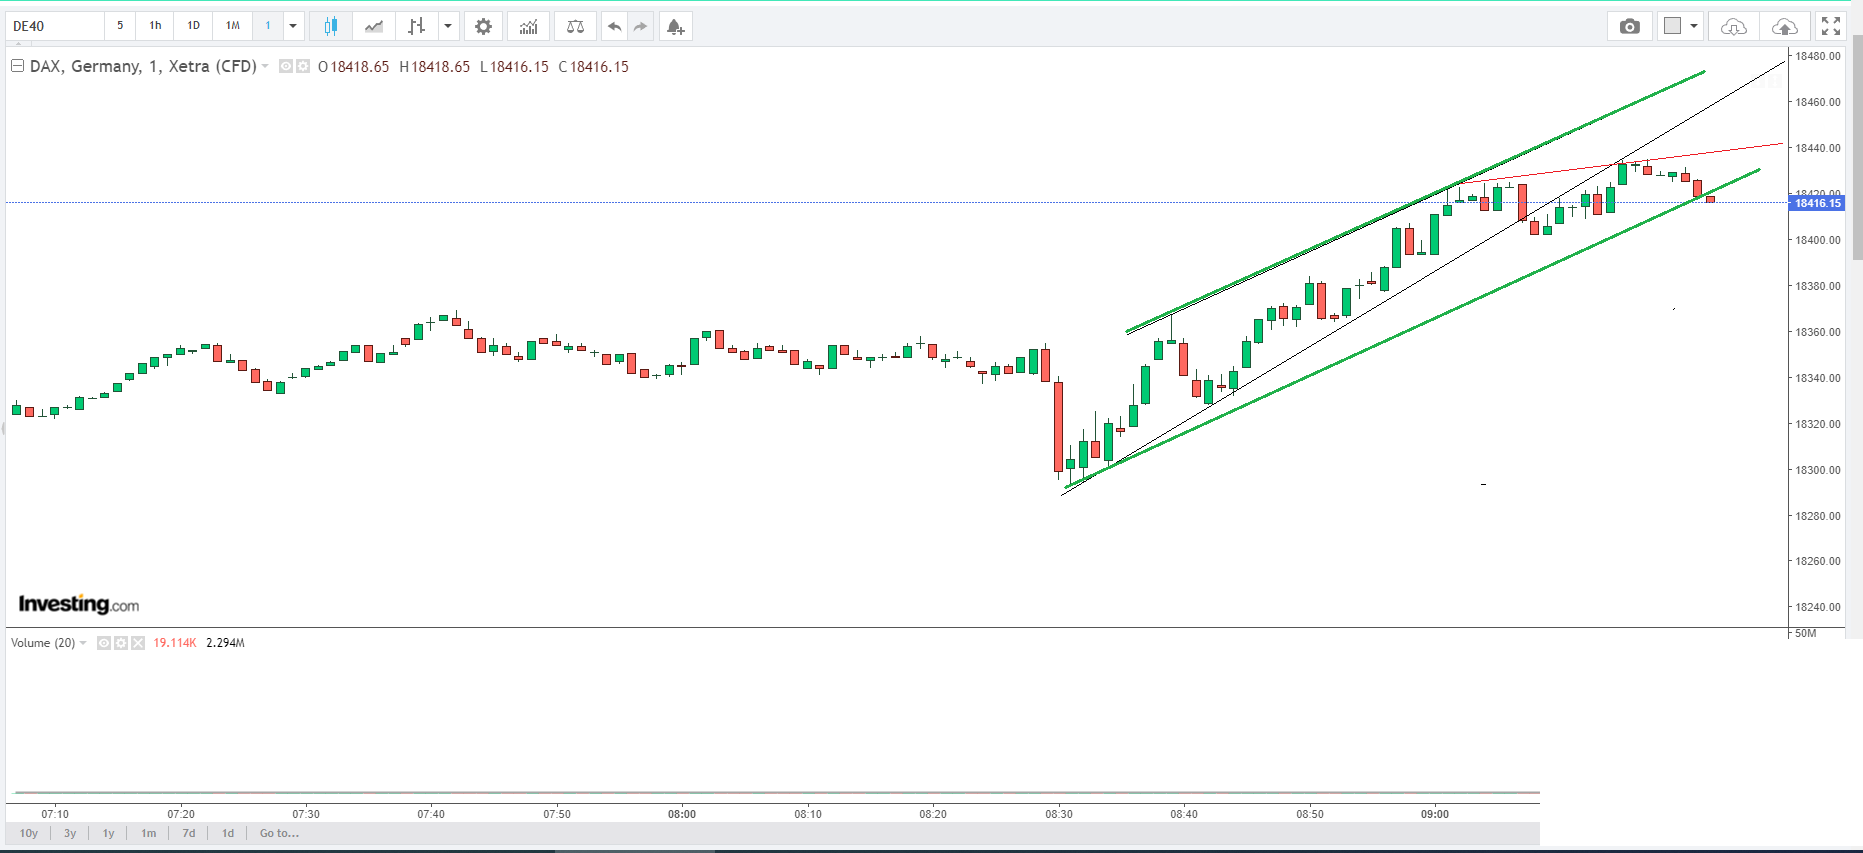Click the 07:10 time axis label
Screen dimensions: 1863x853
pyautogui.click(x=55, y=814)
